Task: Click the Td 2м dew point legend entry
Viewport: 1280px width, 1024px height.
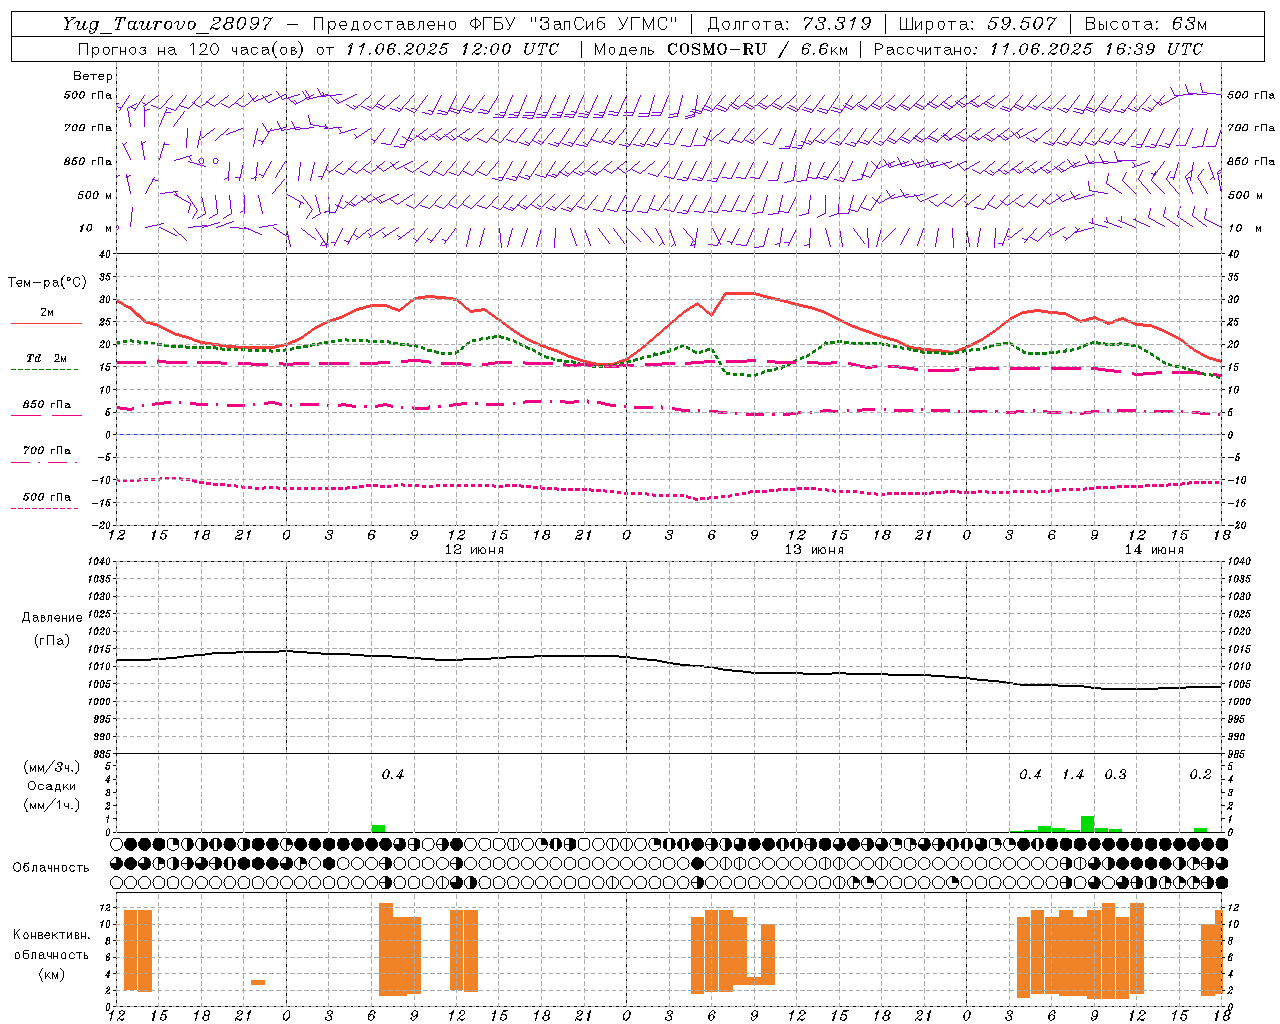Action: (x=46, y=358)
